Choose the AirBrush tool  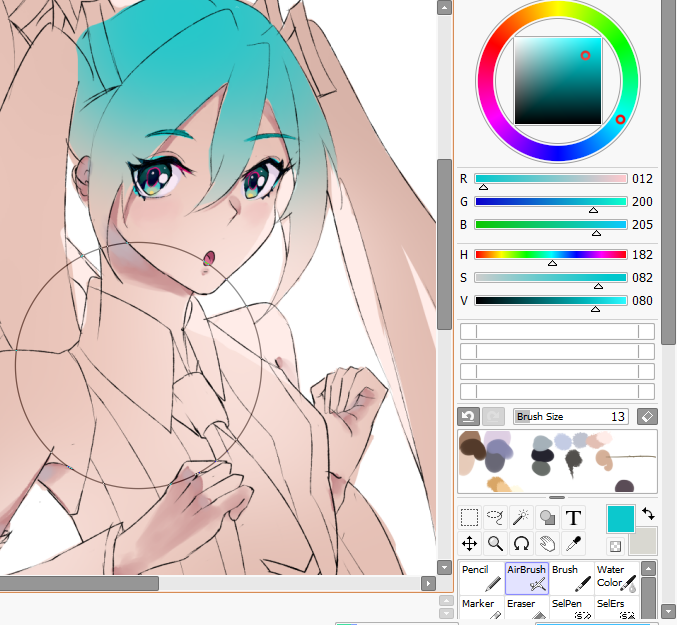click(x=527, y=578)
